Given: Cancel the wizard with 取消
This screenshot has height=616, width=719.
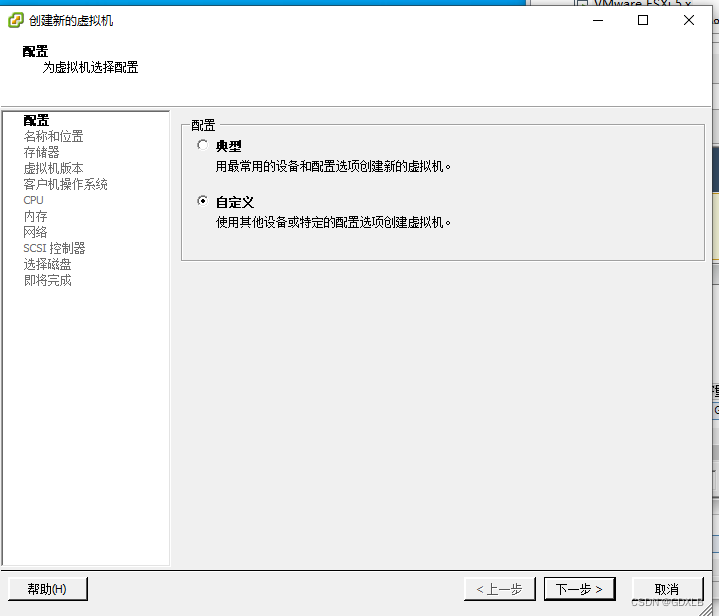Looking at the screenshot, I should (x=667, y=589).
